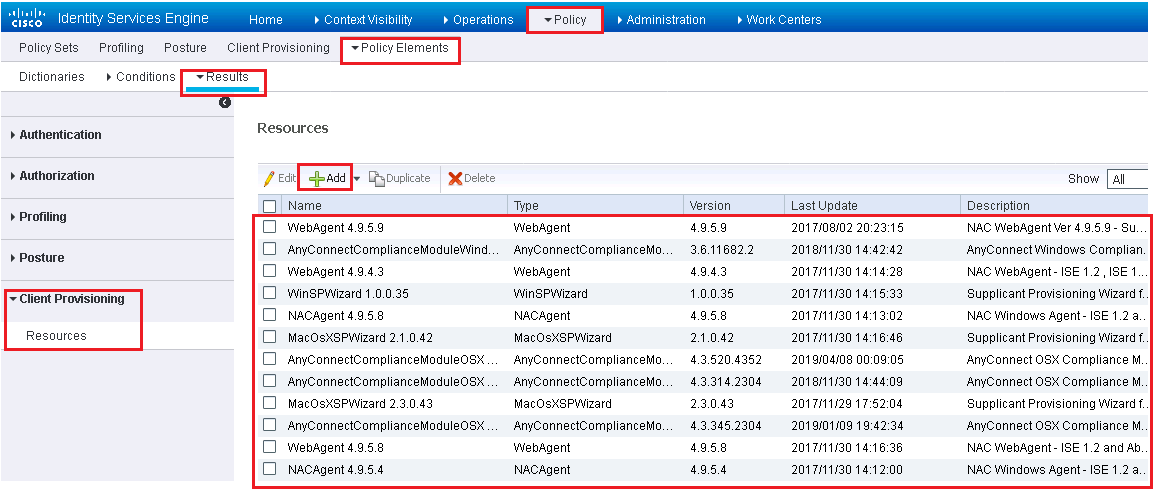Viewport: 1160px width, 501px height.
Task: Click the green plus Add button
Action: (x=327, y=178)
